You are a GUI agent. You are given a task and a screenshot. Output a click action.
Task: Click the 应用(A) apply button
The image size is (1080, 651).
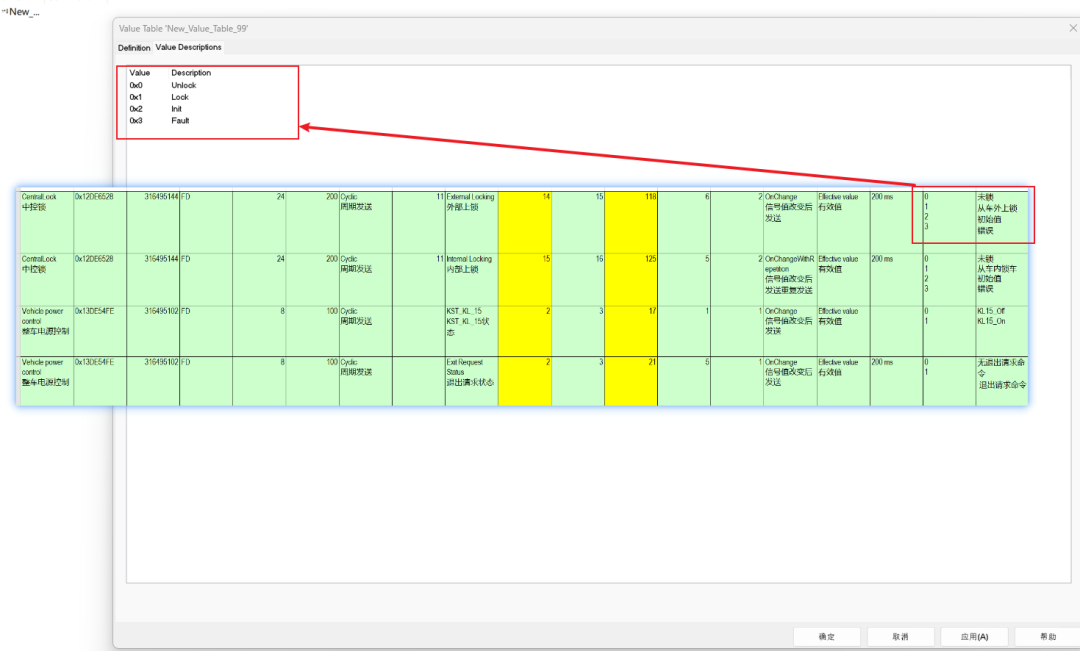point(973,636)
